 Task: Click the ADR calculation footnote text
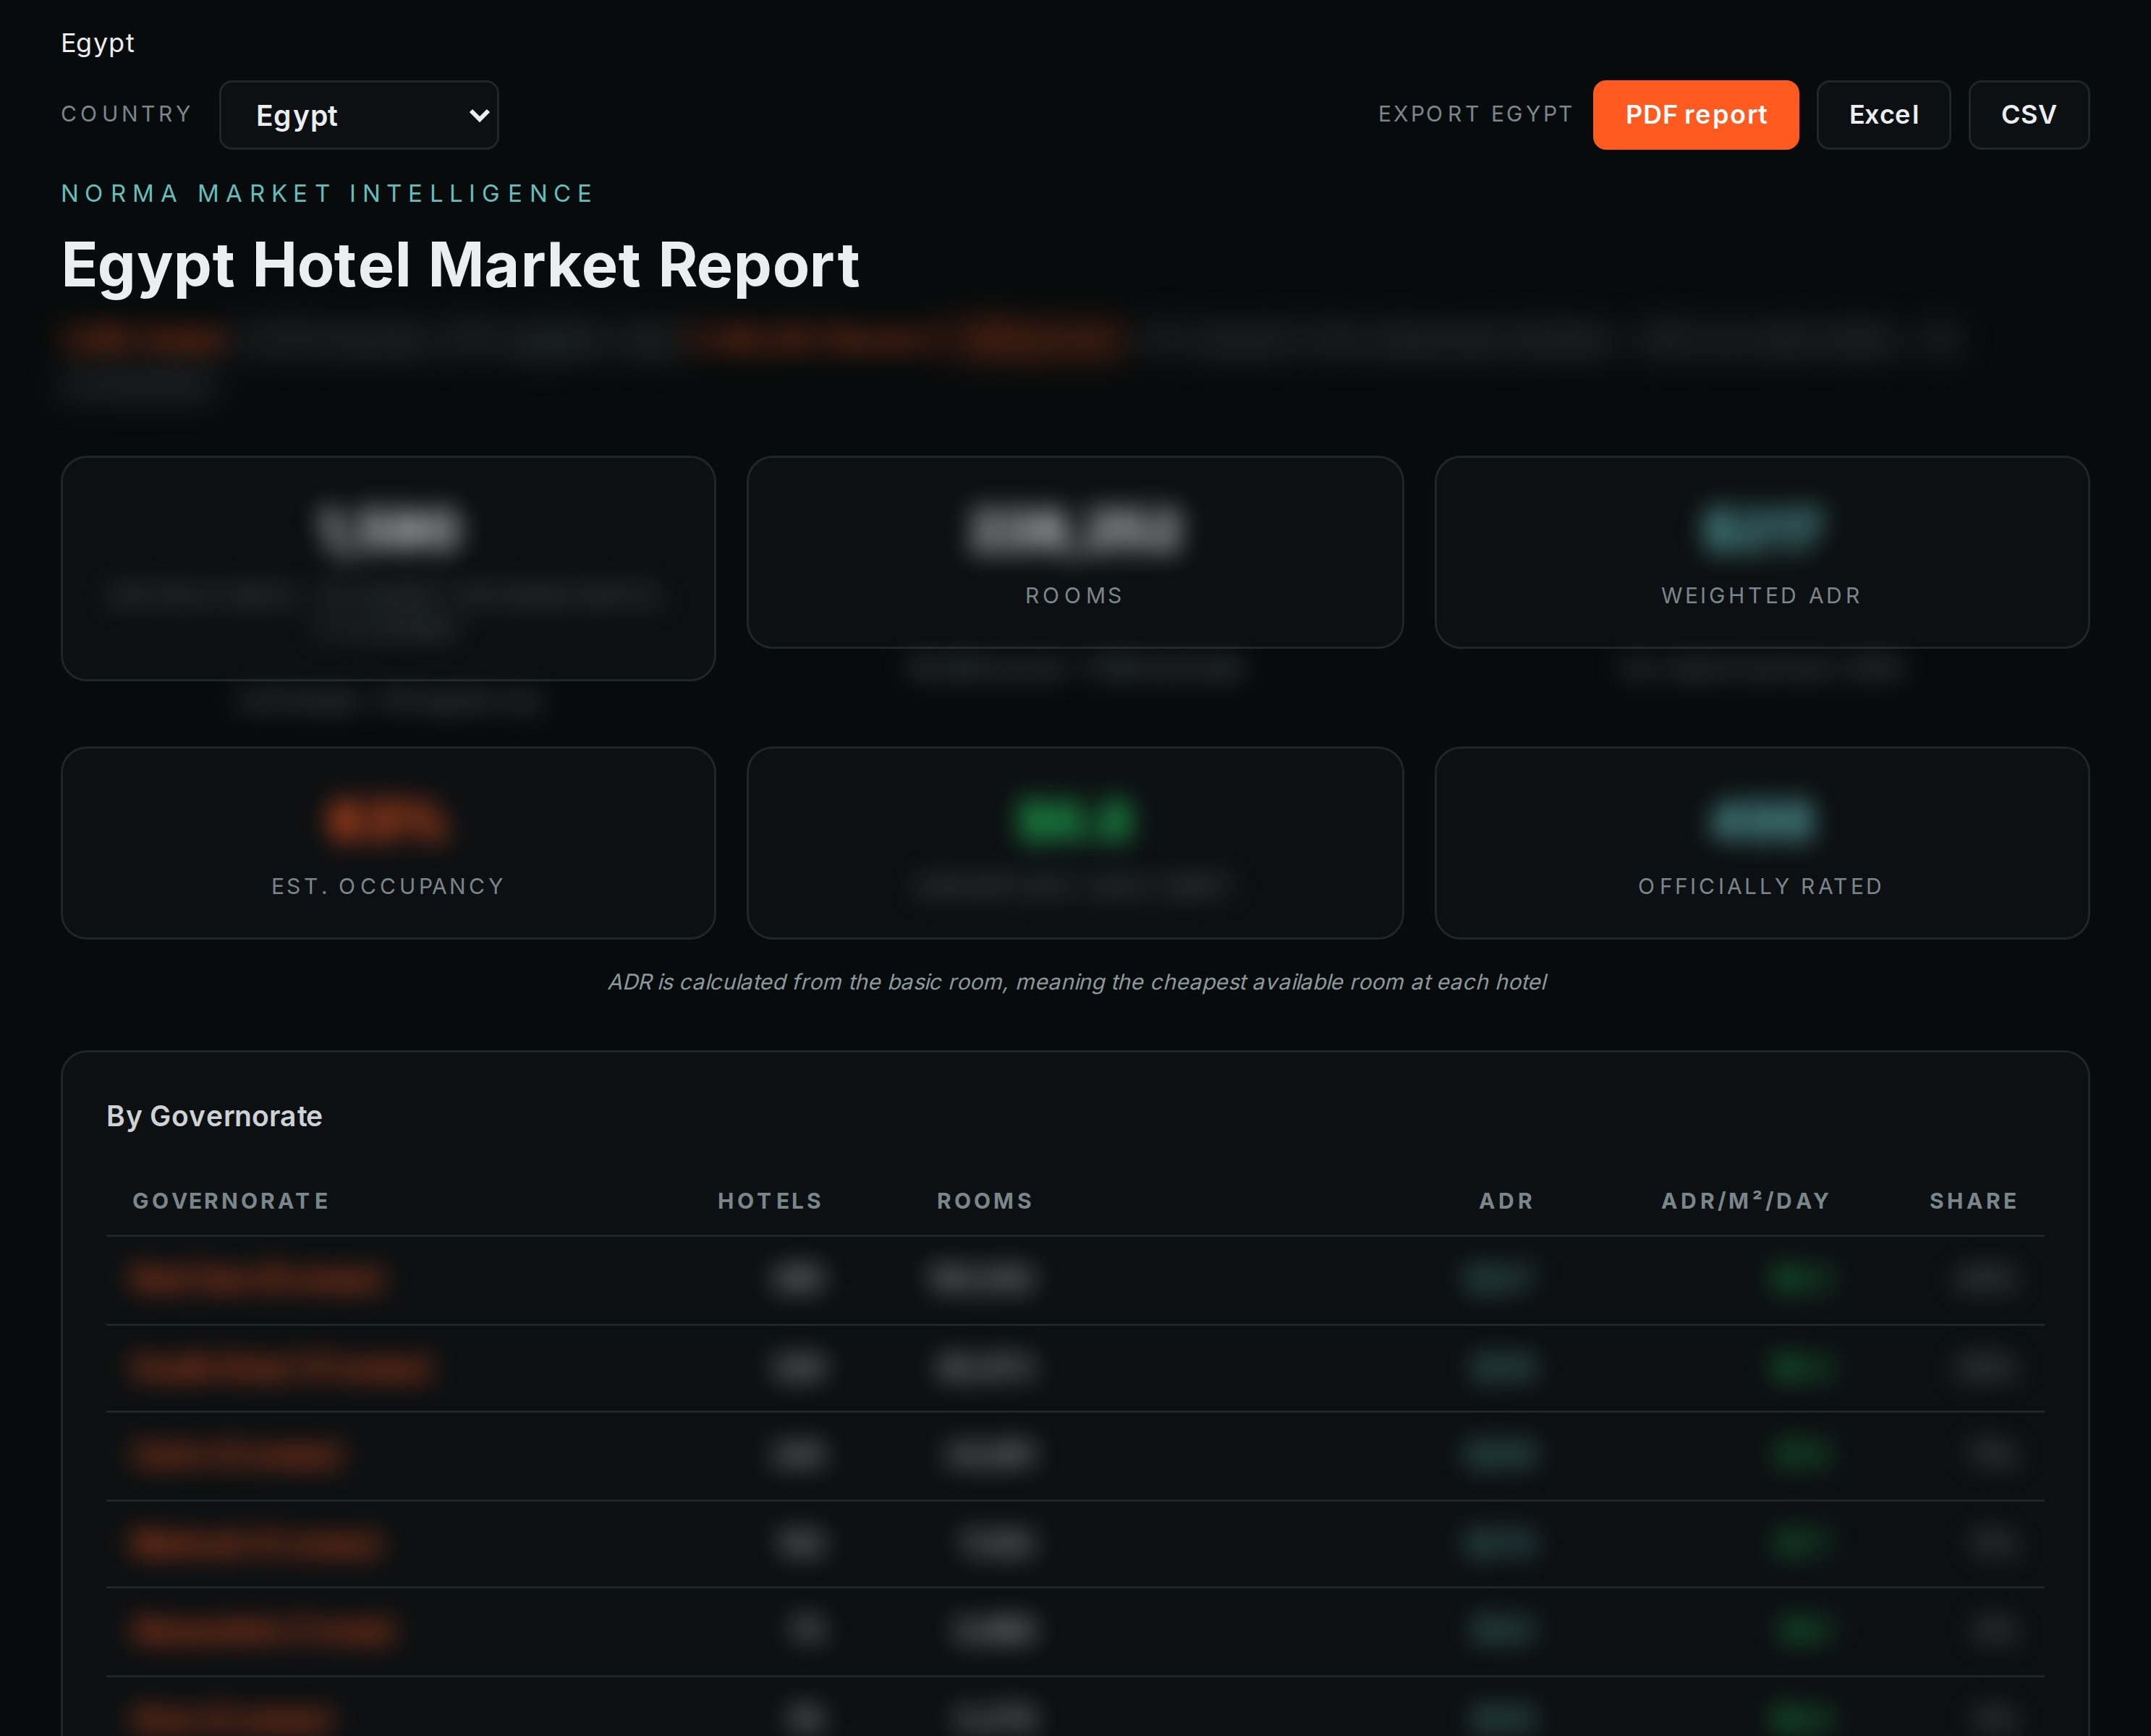[x=1077, y=982]
